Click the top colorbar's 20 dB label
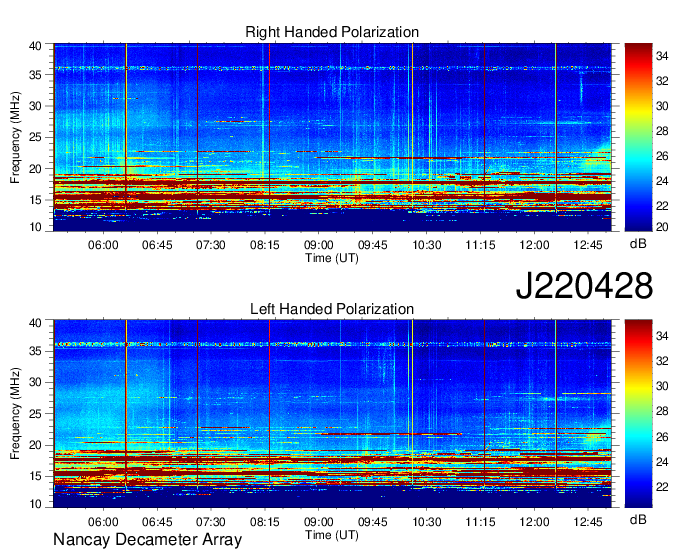The width and height of the screenshot is (680, 552). point(662,227)
